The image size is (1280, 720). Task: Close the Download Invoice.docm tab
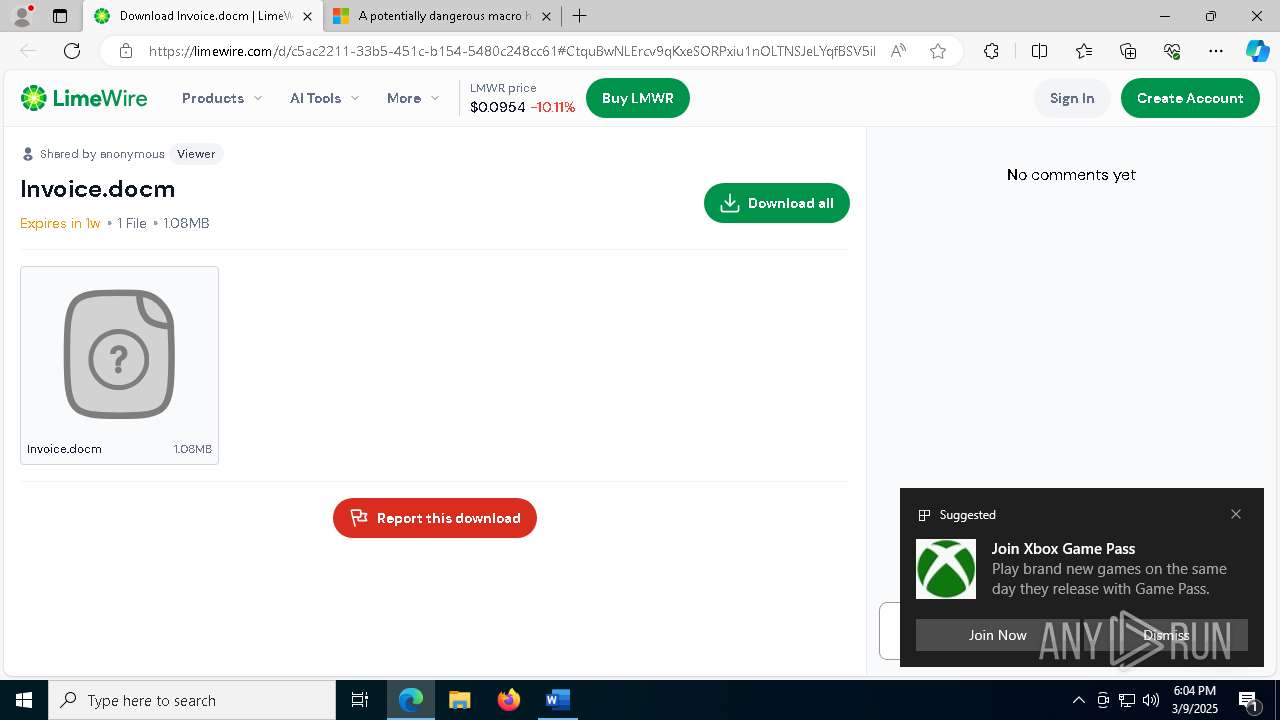tap(307, 16)
